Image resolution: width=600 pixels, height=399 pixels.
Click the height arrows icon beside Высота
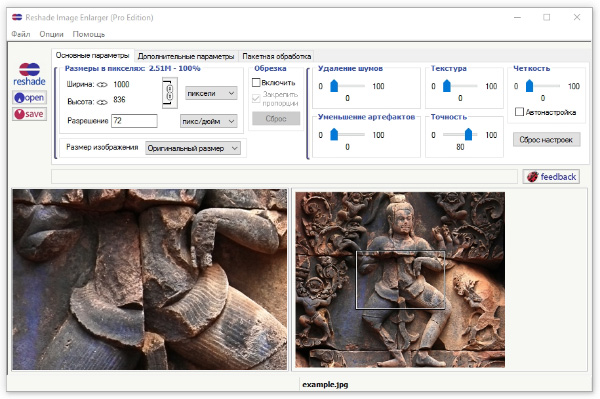click(102, 102)
